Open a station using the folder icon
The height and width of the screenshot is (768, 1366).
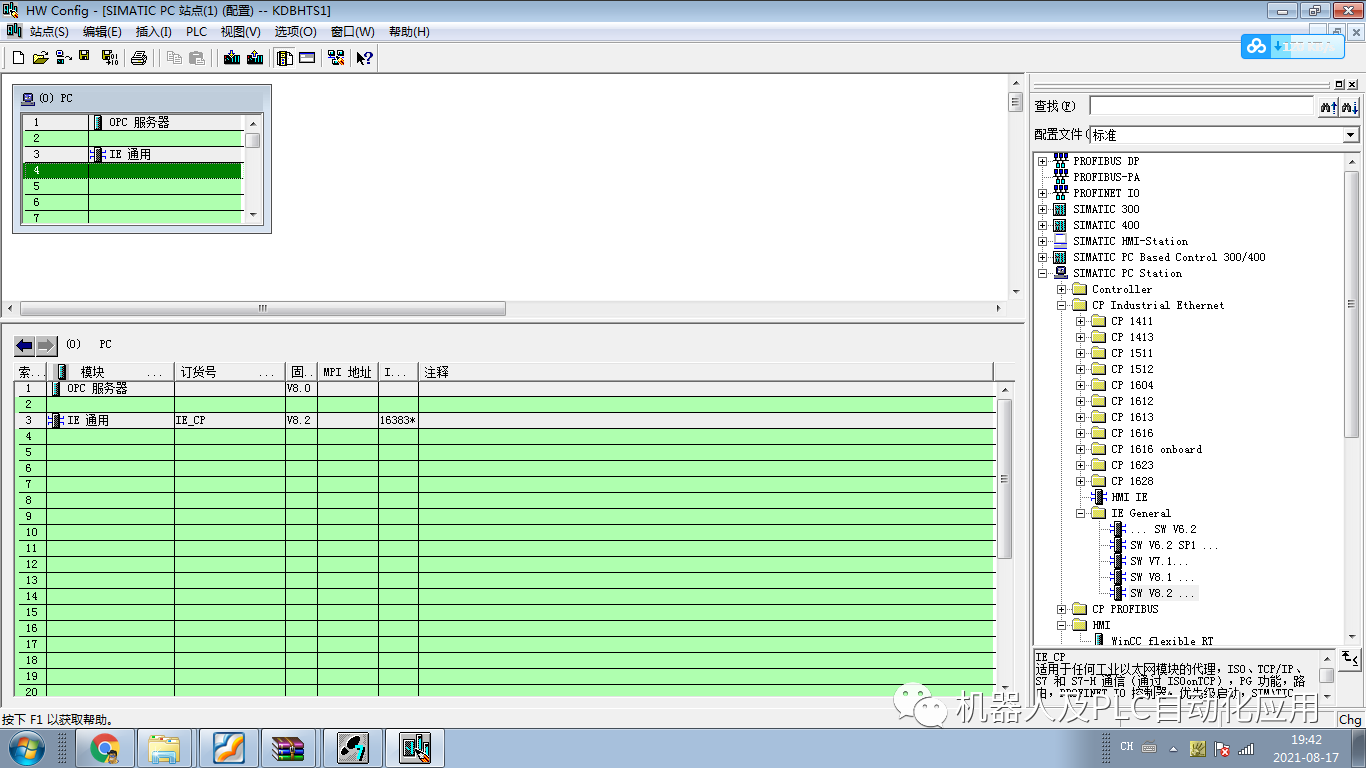(40, 58)
